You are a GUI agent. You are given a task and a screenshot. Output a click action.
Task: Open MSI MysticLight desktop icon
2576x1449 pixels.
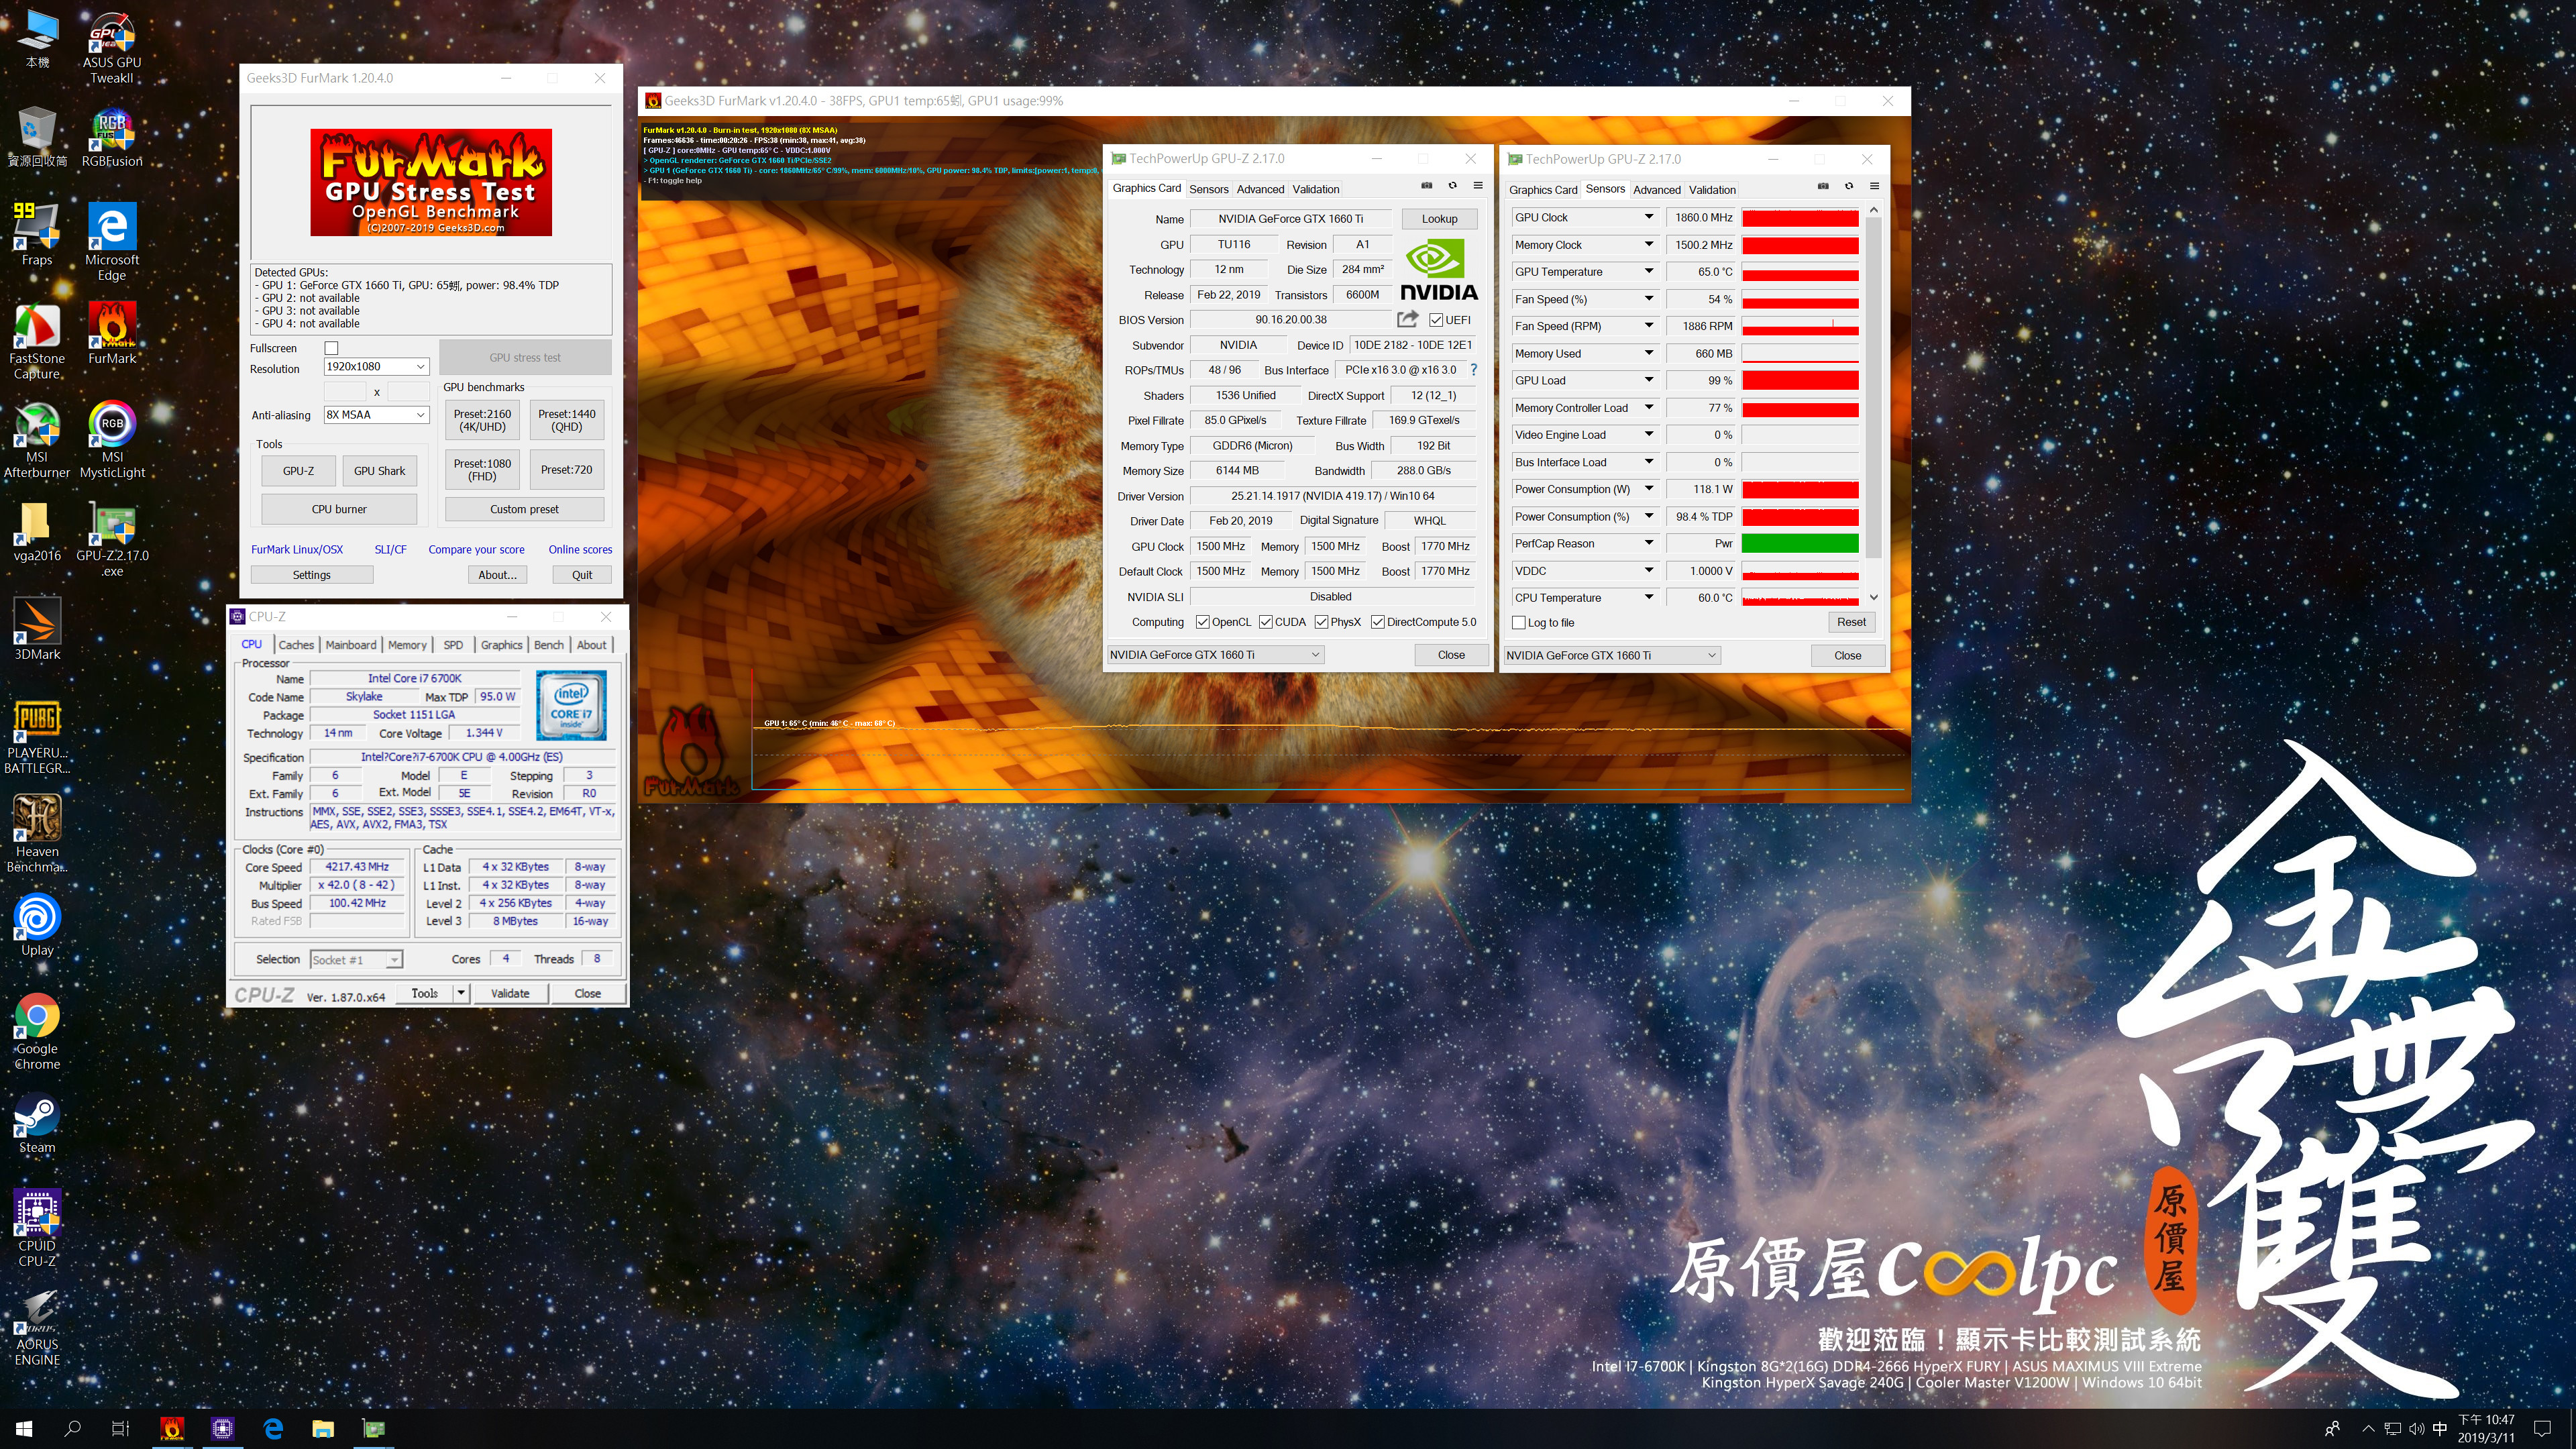point(112,440)
